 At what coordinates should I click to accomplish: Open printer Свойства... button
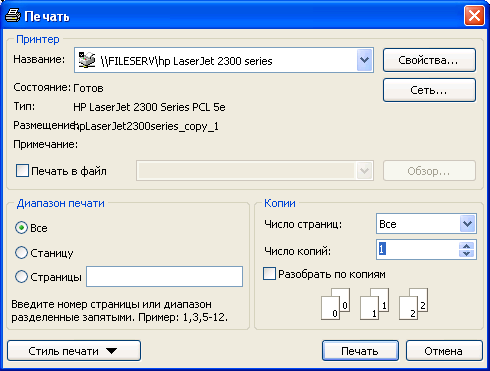coord(429,60)
